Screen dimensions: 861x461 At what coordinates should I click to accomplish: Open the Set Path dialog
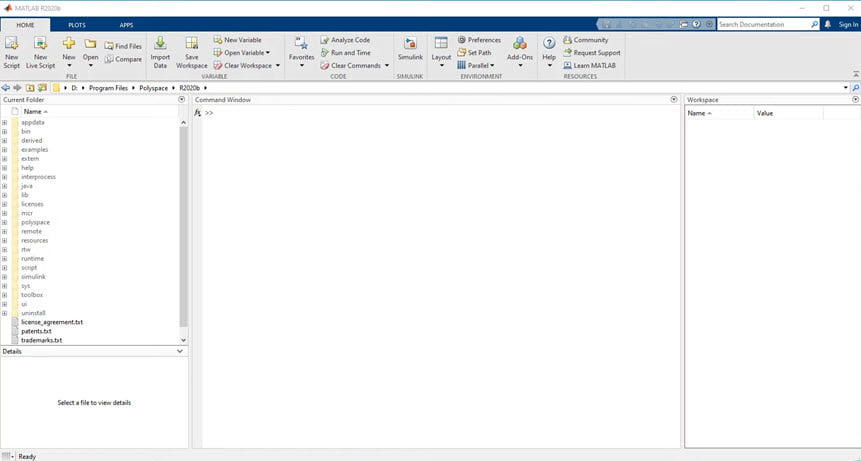(474, 53)
